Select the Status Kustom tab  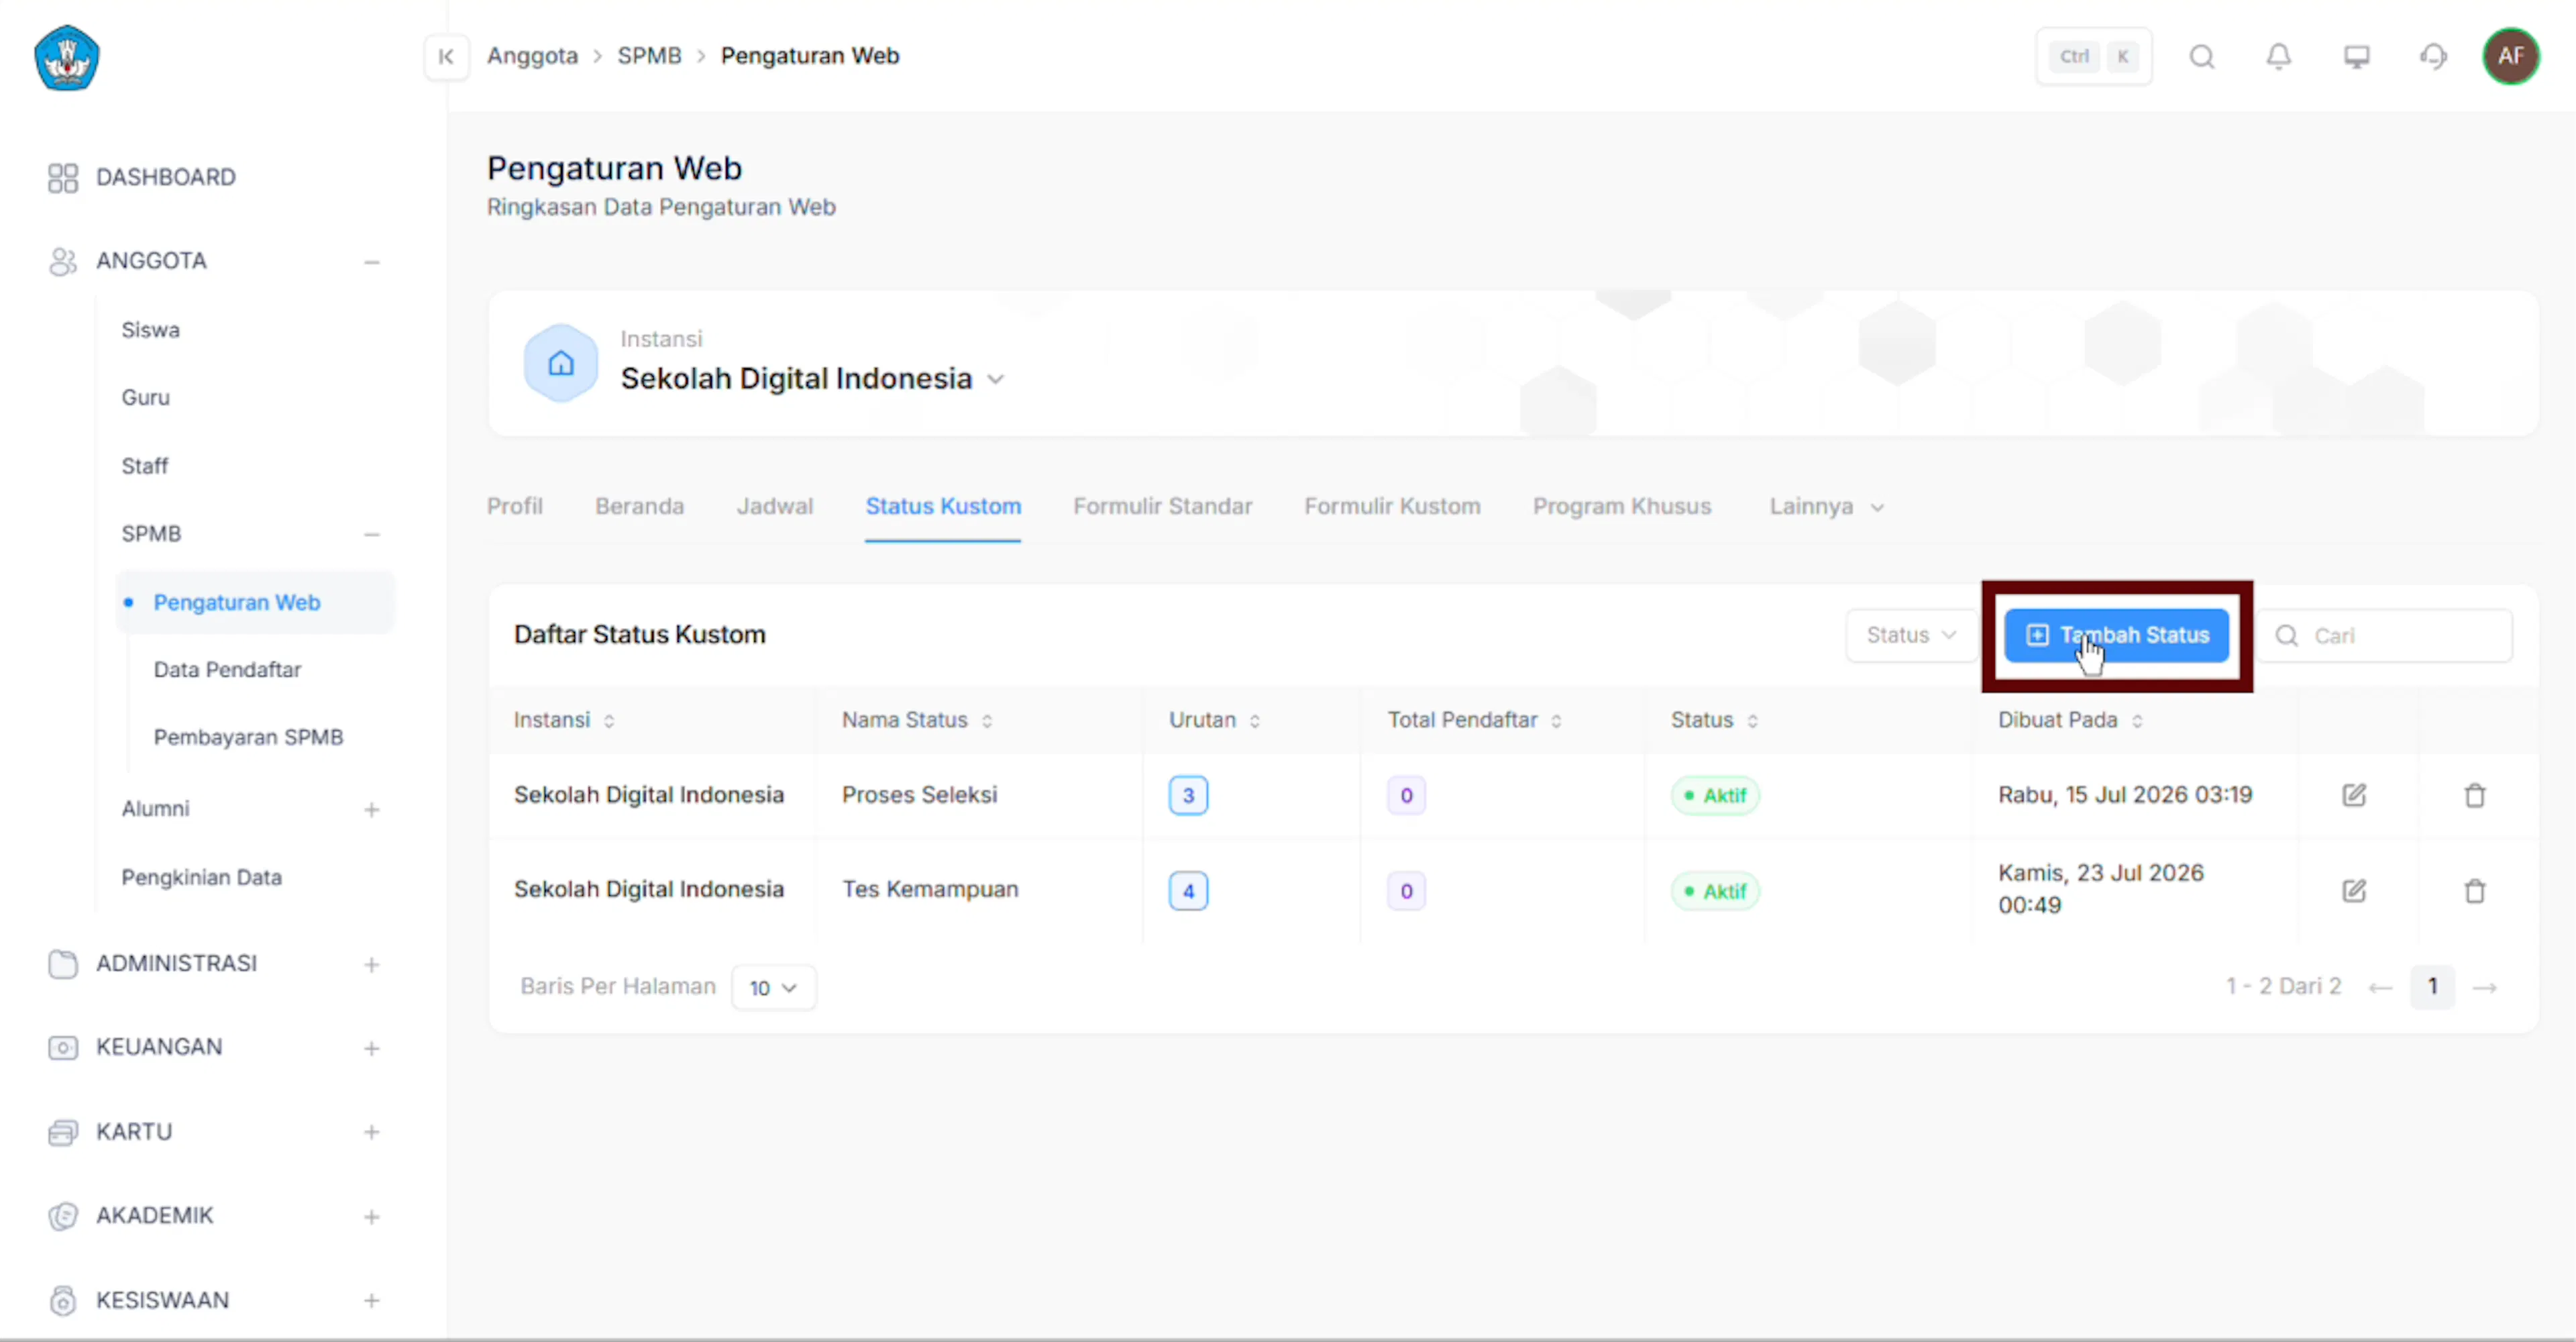[943, 506]
